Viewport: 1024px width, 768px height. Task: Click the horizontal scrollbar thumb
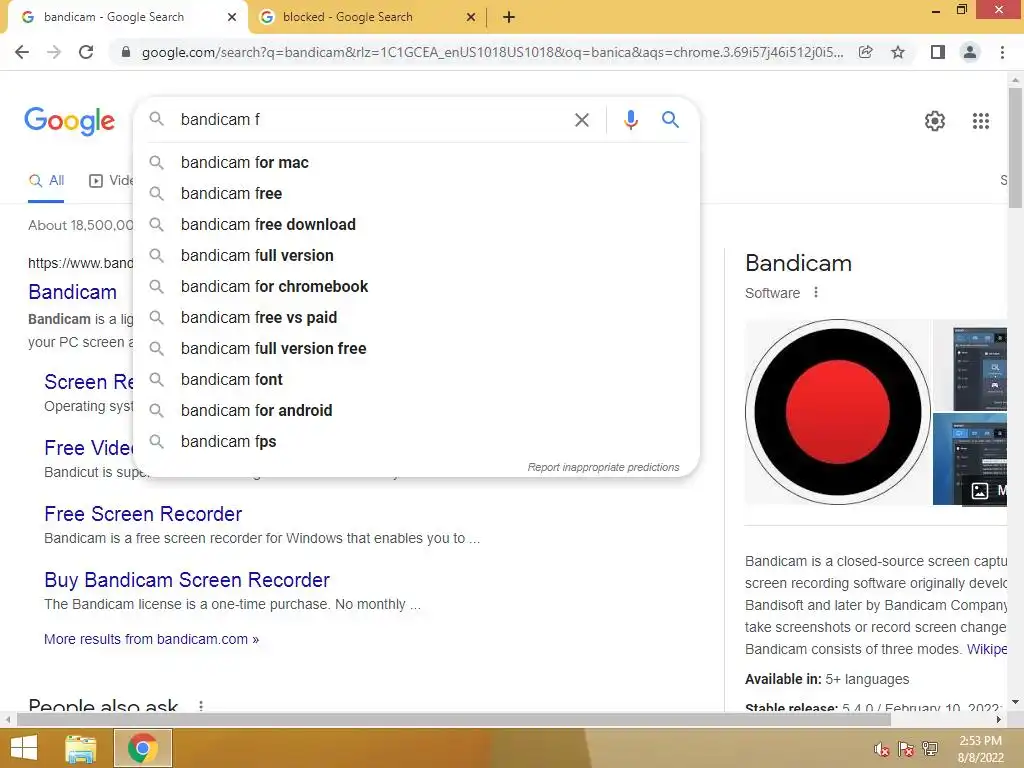(454, 719)
